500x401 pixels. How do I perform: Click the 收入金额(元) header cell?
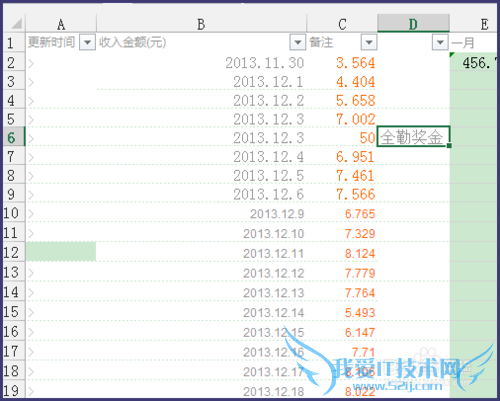pos(201,42)
